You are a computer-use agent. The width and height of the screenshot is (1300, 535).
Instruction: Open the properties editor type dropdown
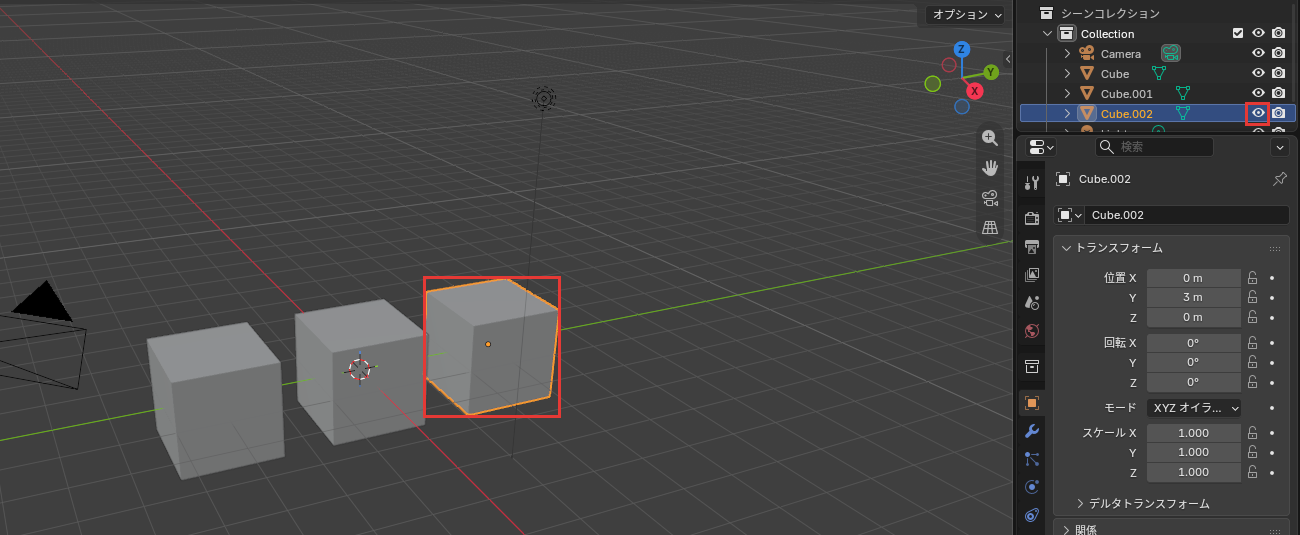pos(1041,147)
